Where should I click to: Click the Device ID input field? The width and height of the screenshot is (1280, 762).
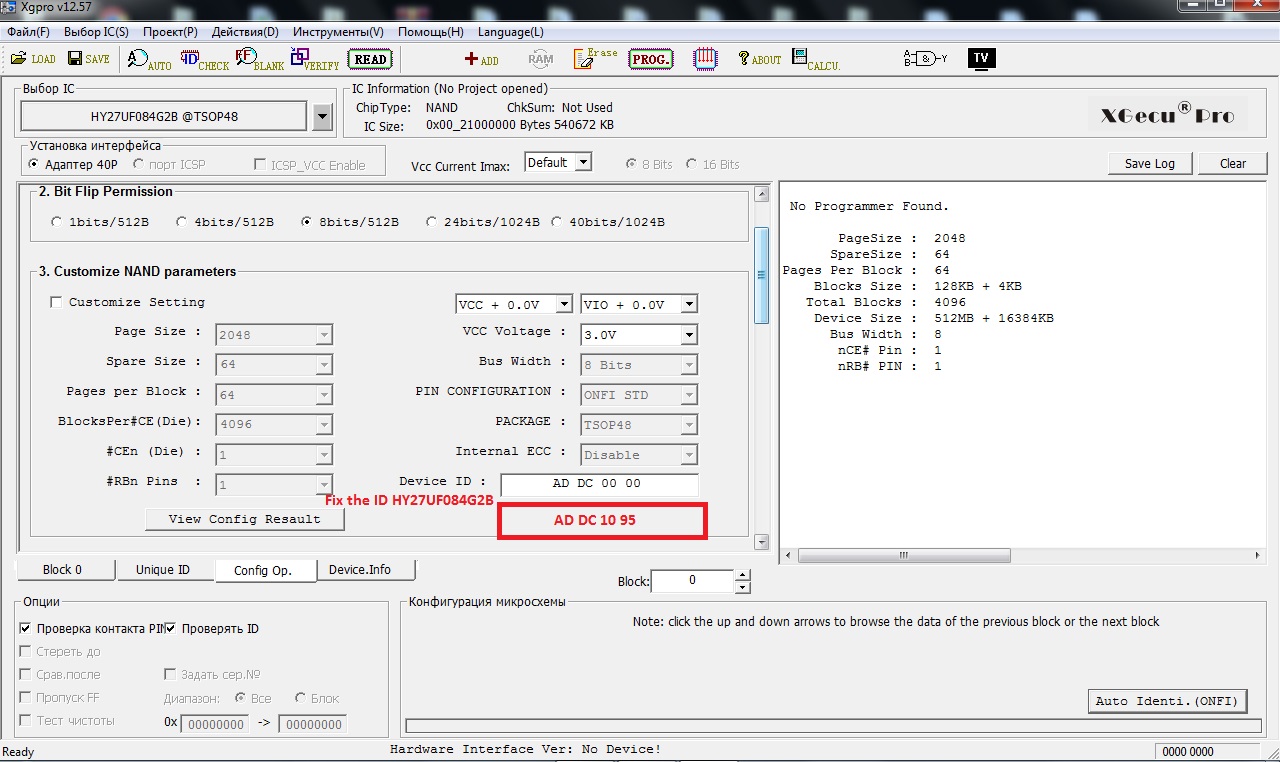pos(598,484)
